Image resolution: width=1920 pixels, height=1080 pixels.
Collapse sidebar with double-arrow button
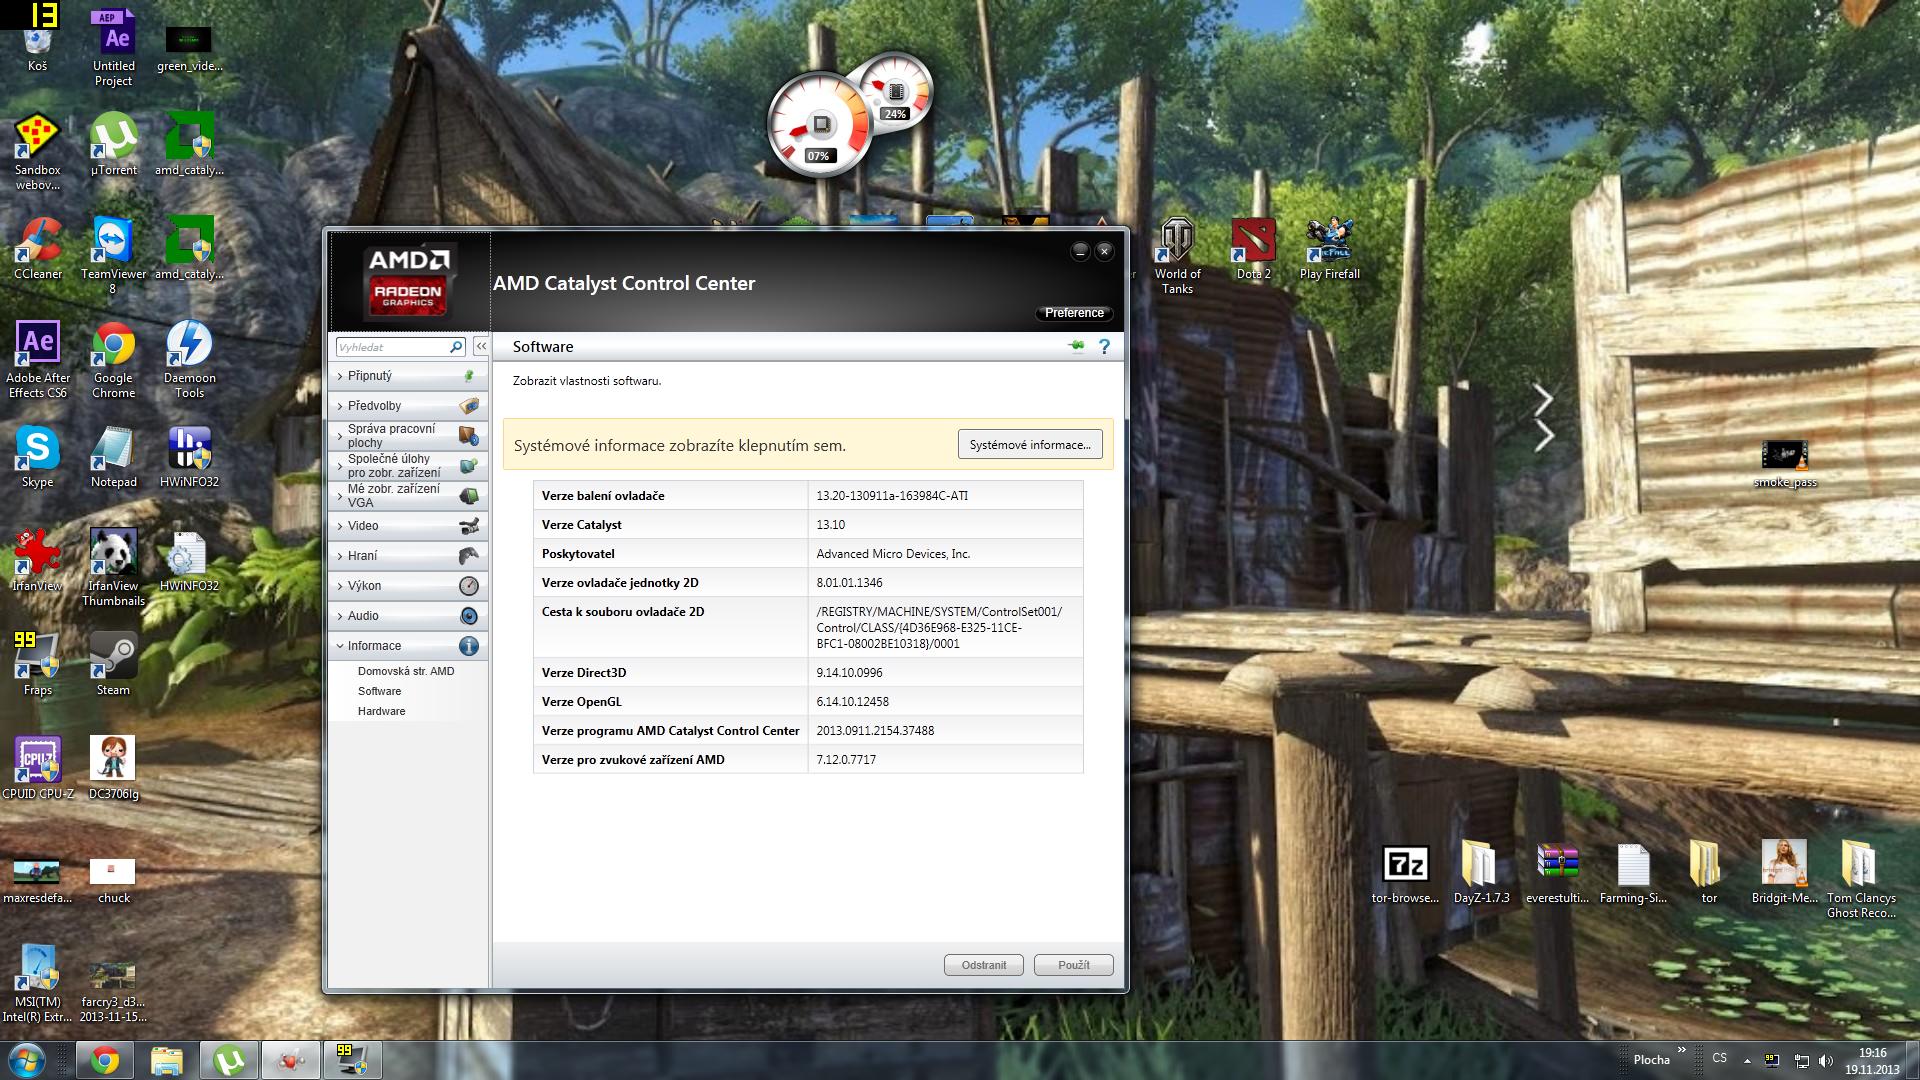481,346
